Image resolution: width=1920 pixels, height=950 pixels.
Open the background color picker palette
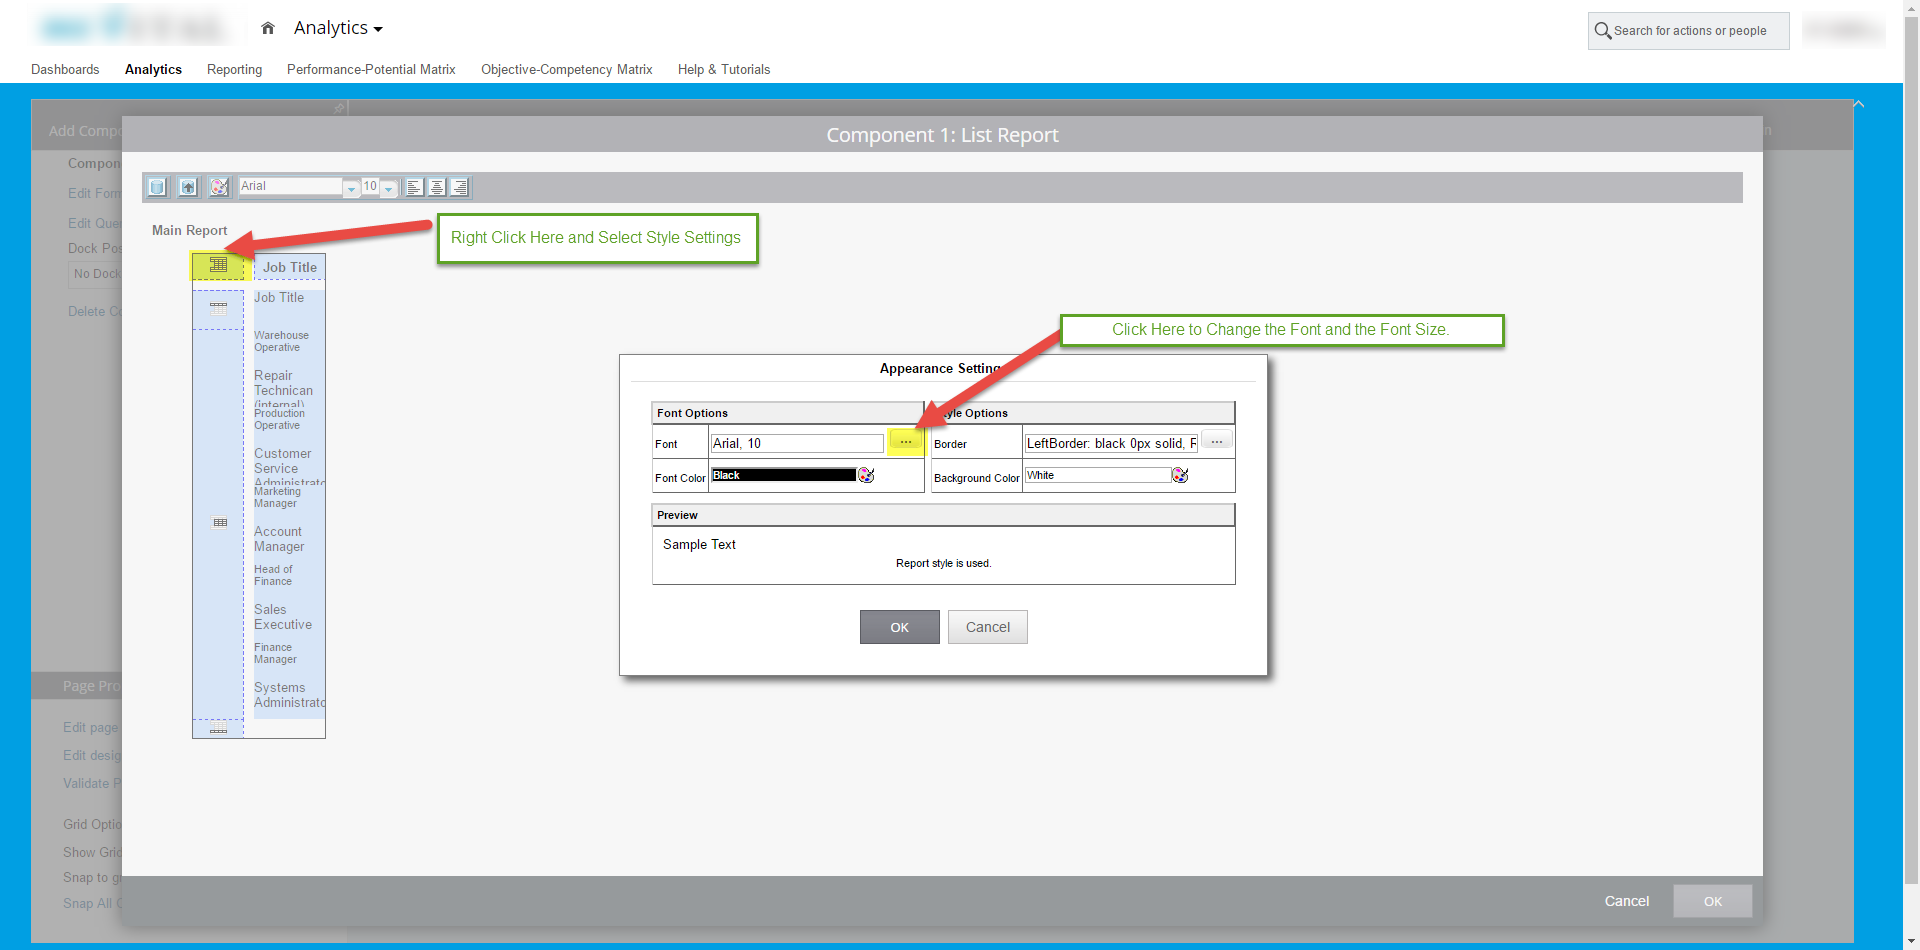coord(1180,475)
